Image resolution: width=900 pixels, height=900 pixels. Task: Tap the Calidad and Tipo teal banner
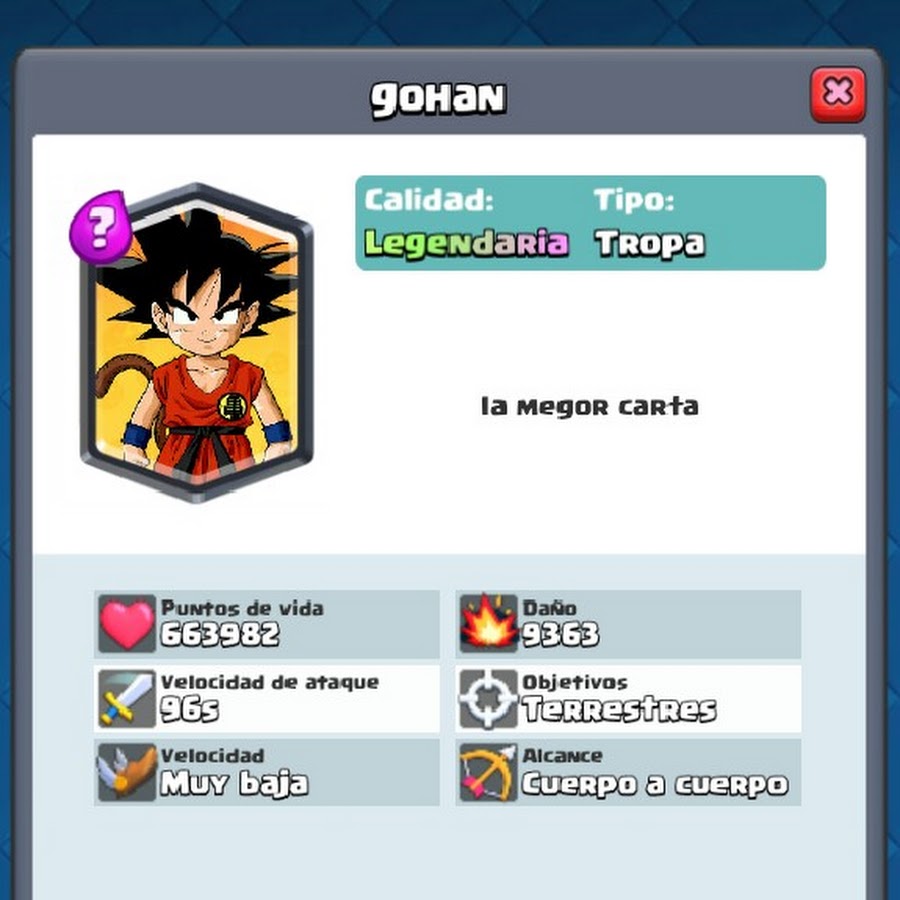click(591, 223)
